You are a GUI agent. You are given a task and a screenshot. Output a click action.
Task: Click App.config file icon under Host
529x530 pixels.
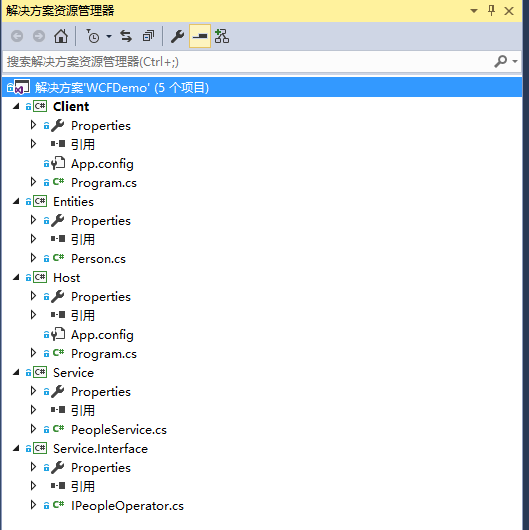(58, 334)
